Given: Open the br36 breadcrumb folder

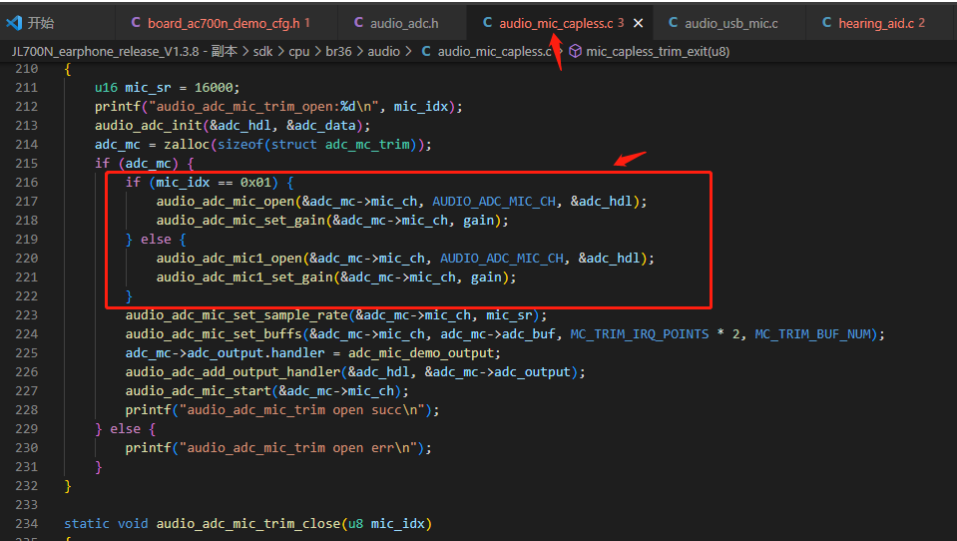Looking at the screenshot, I should 338,51.
